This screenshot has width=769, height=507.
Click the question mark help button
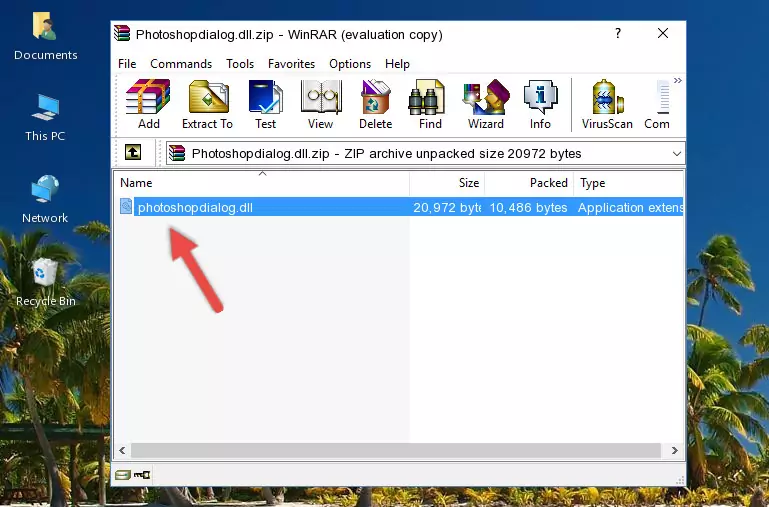pos(618,33)
